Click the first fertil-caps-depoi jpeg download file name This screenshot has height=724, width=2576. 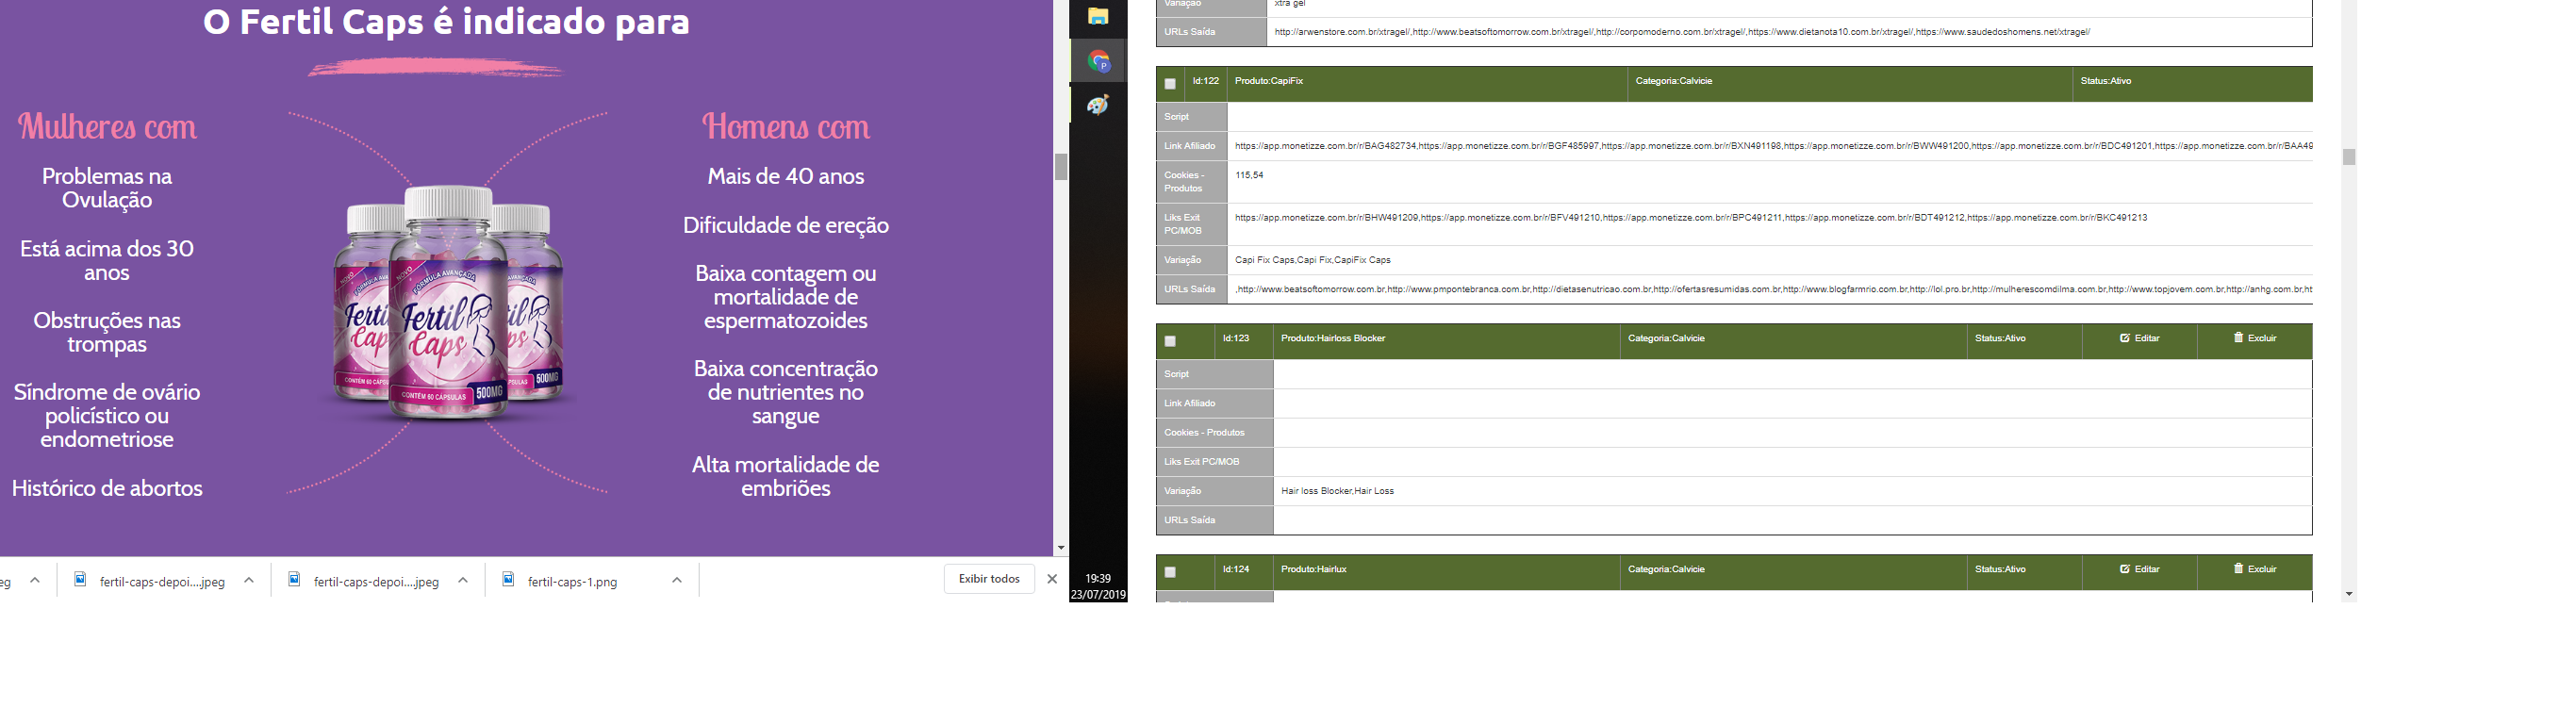162,582
